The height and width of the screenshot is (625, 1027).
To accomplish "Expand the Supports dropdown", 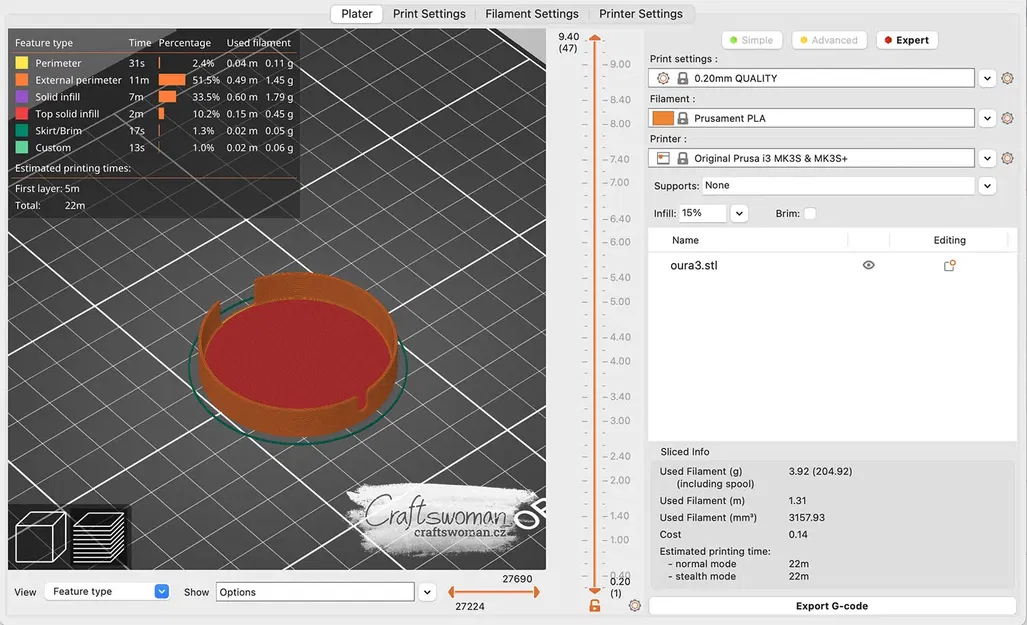I will coord(987,186).
